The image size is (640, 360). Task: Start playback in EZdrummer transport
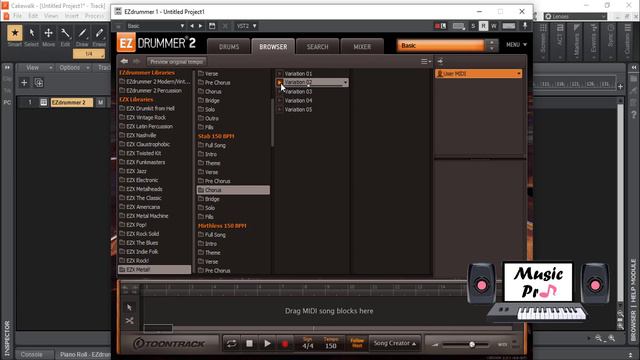tap(267, 344)
